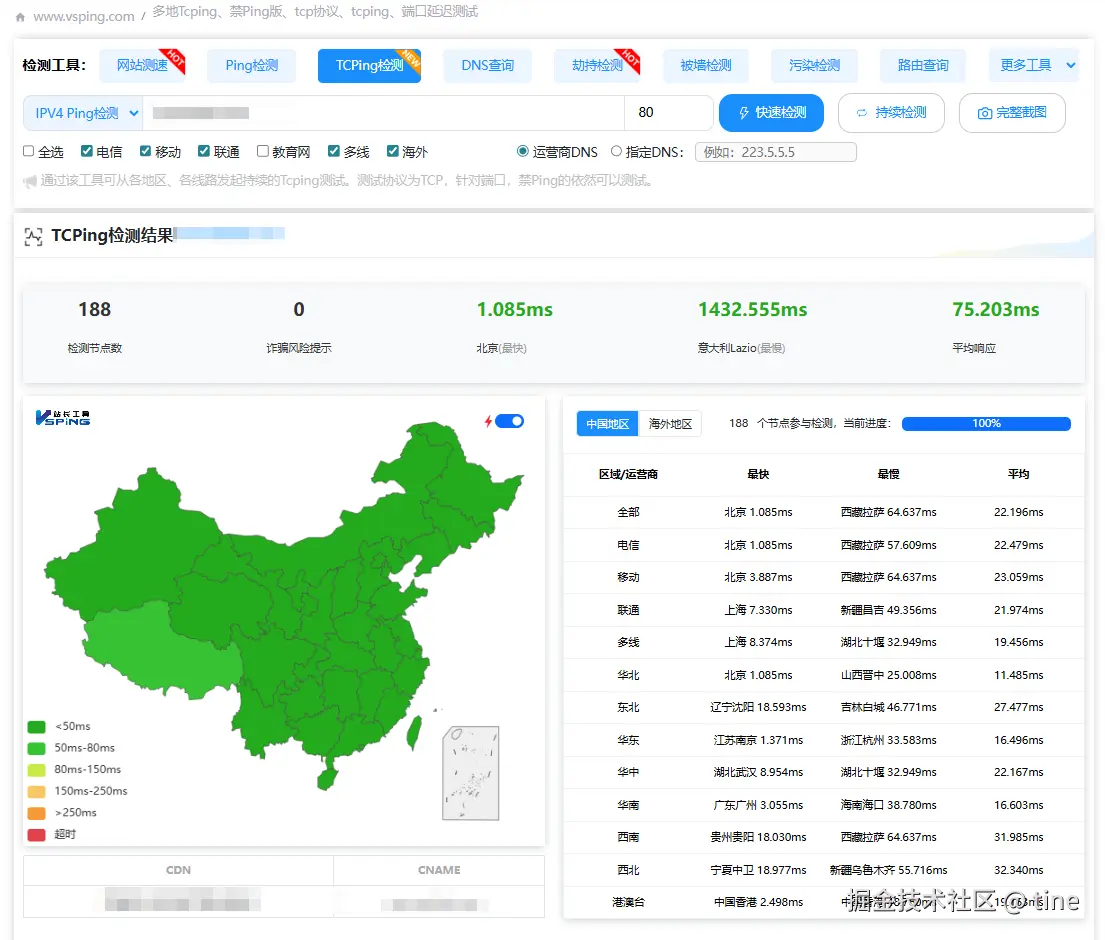Click the 超时 red legend swatch
This screenshot has height=940, width=1105.
click(x=37, y=835)
